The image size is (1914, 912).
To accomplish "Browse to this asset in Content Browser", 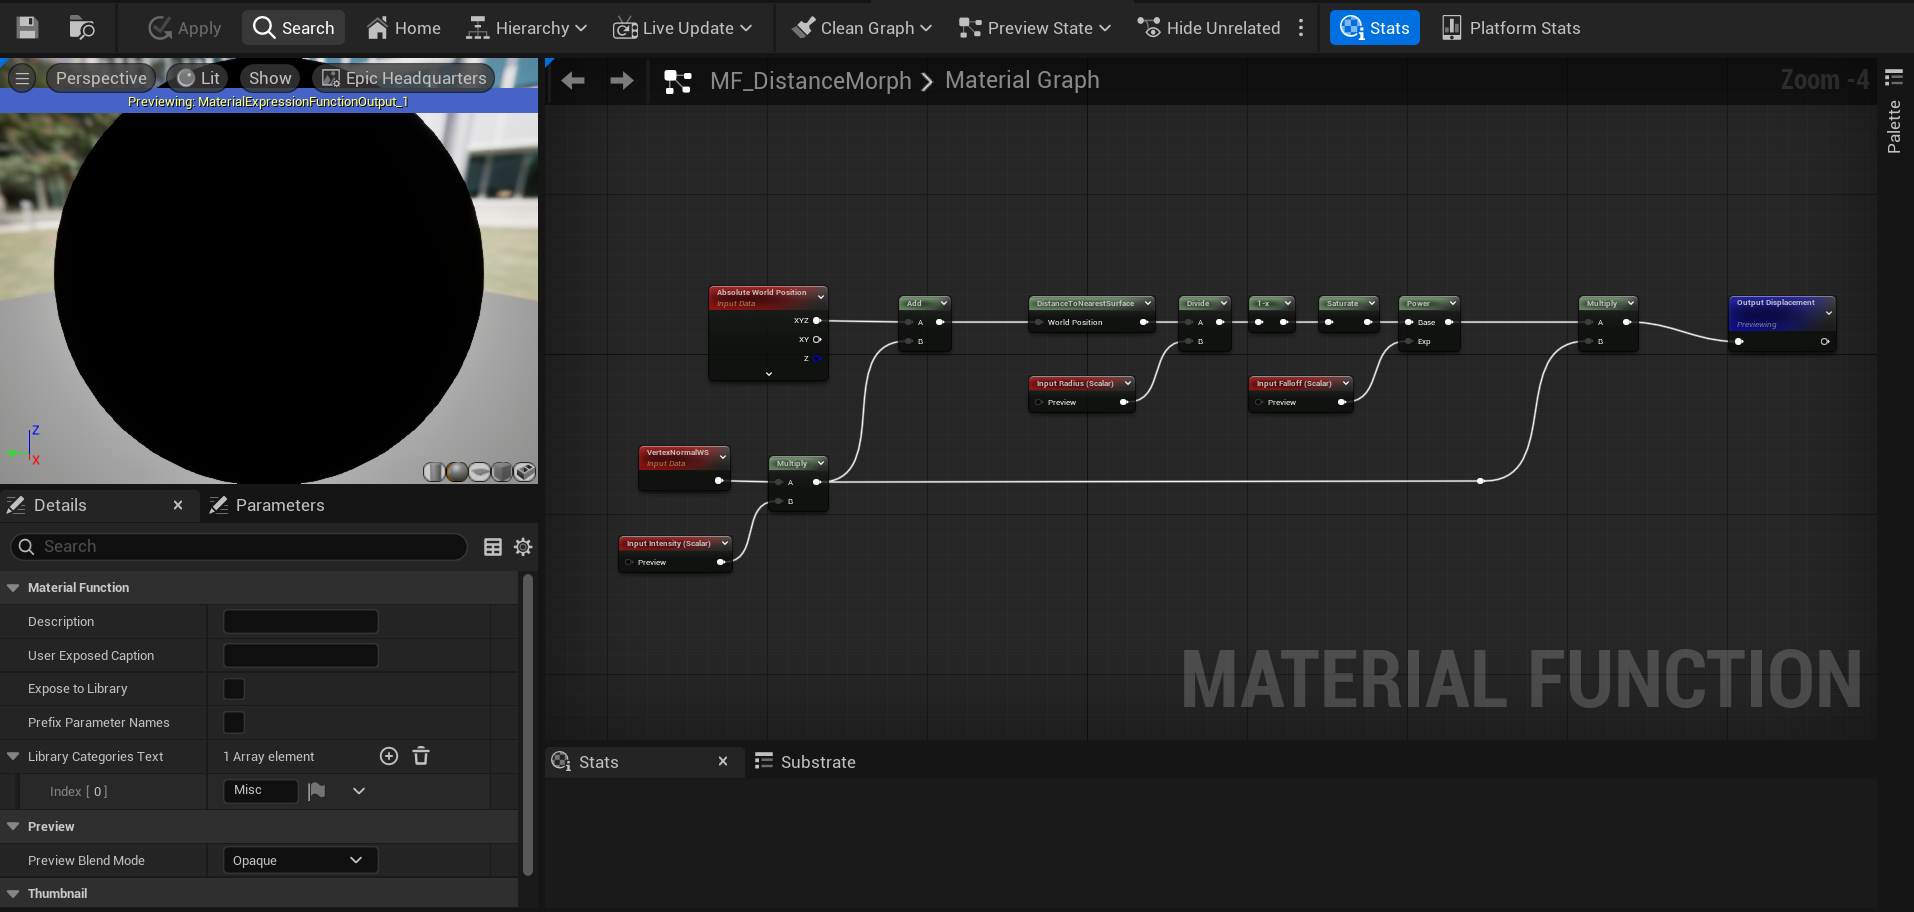I will coord(81,27).
